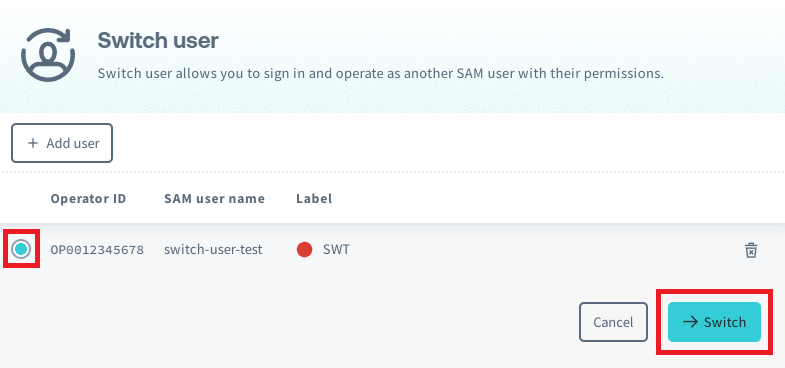The width and height of the screenshot is (785, 368).
Task: Click the SAM user name column header
Action: (x=214, y=199)
